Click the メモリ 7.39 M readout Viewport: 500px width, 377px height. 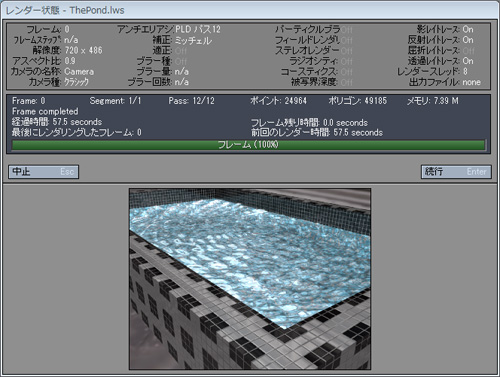pyautogui.click(x=432, y=101)
